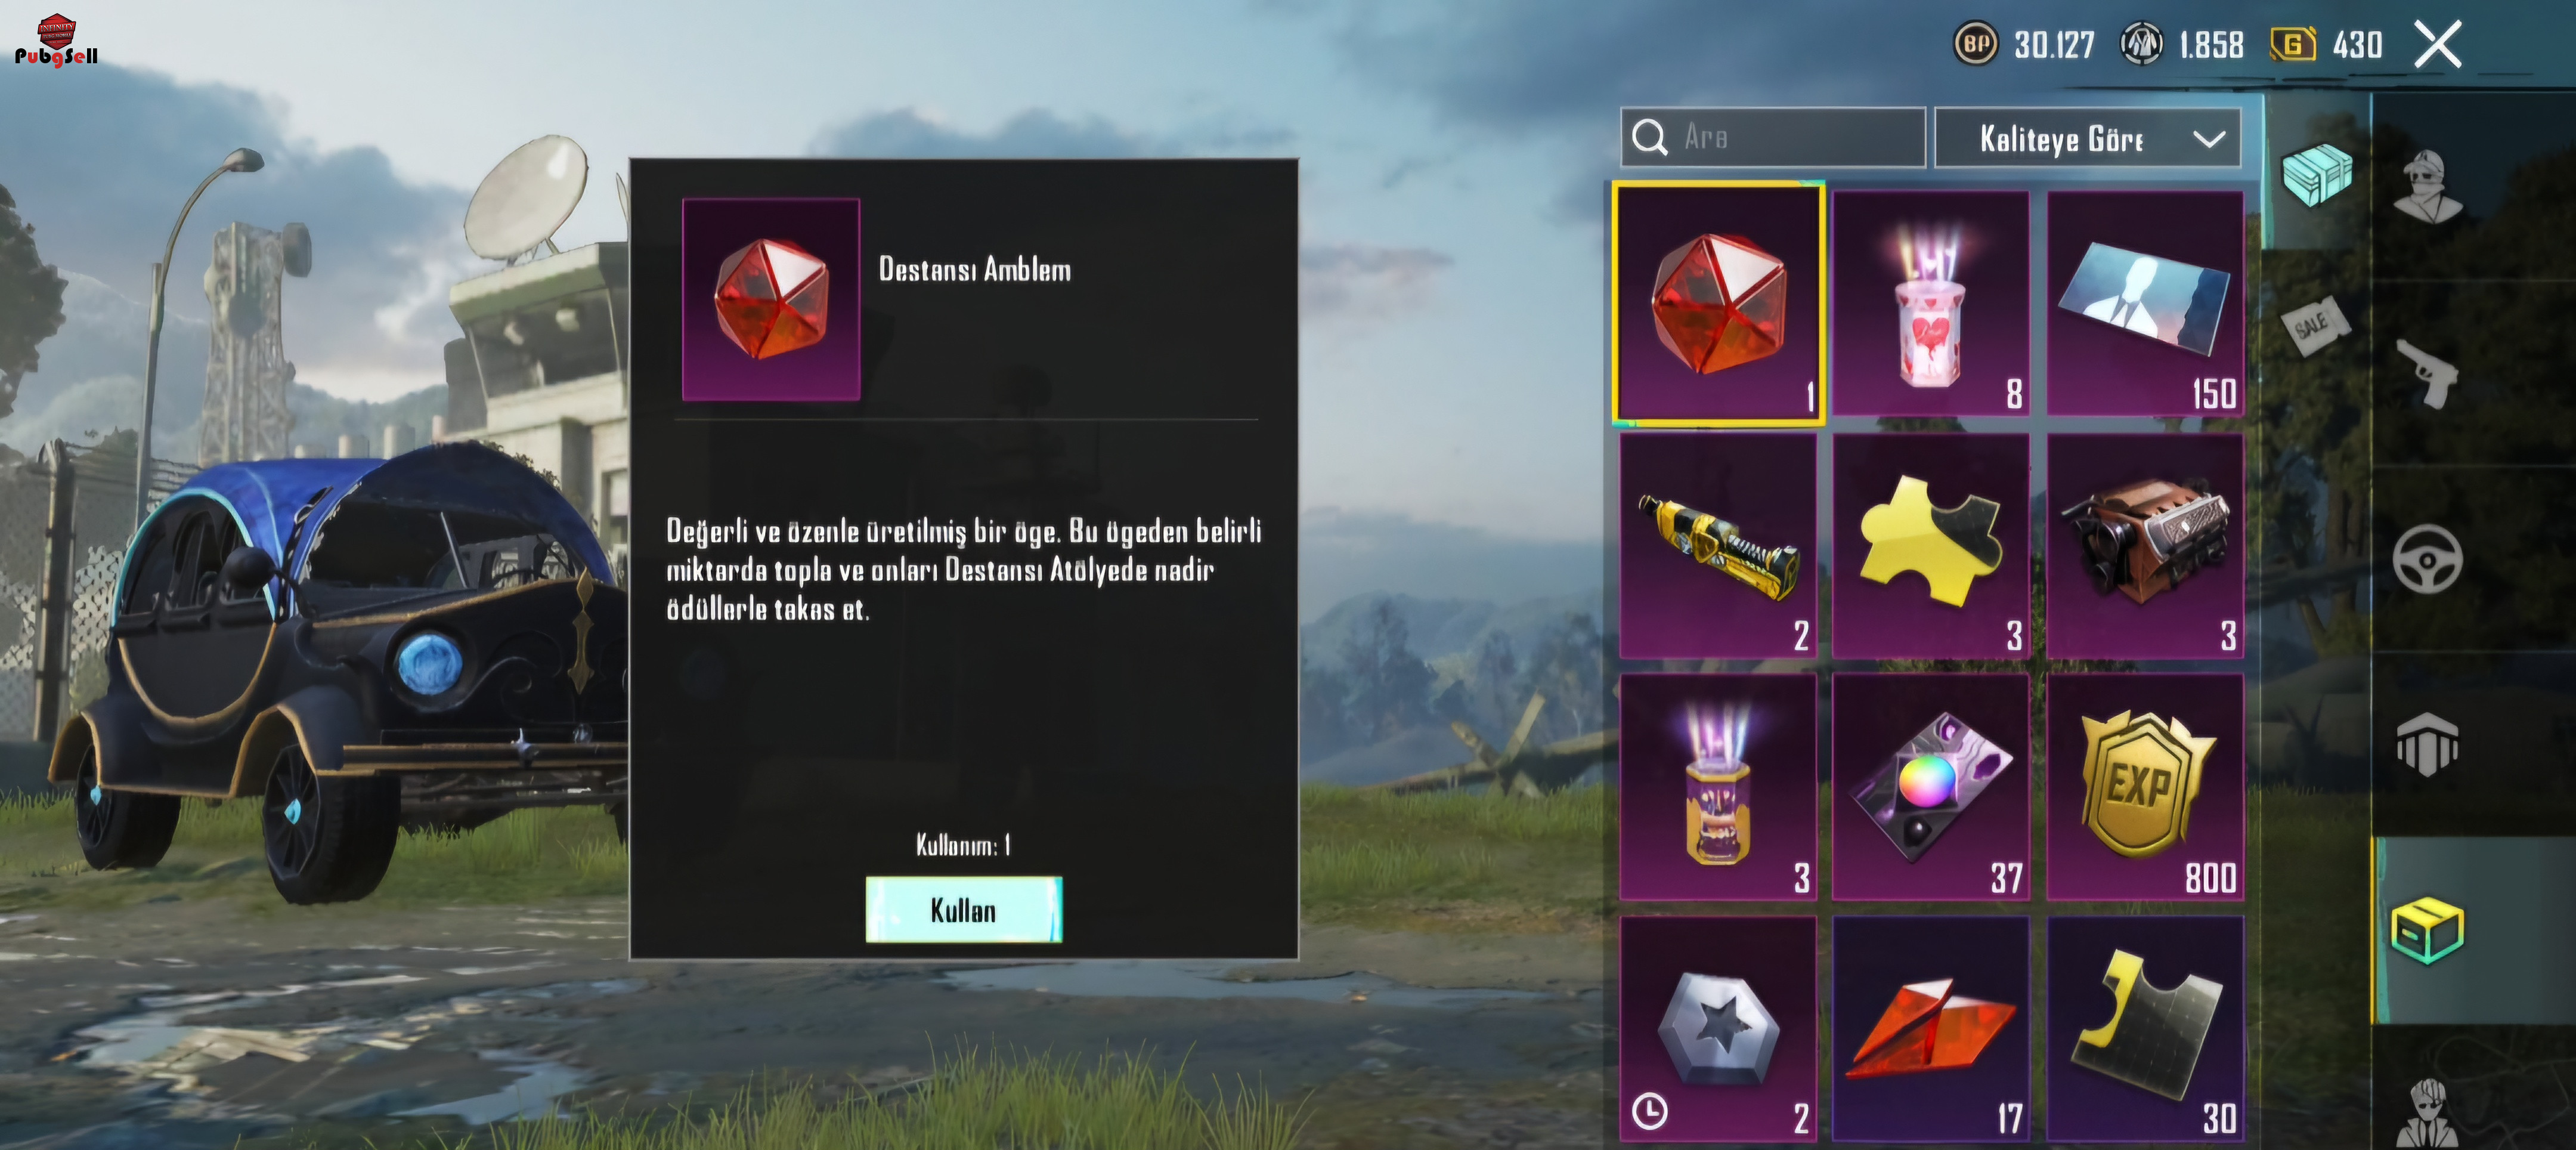Screen dimensions: 2576x1150
Task: Open the character outfits inventory section
Action: [x=2428, y=187]
